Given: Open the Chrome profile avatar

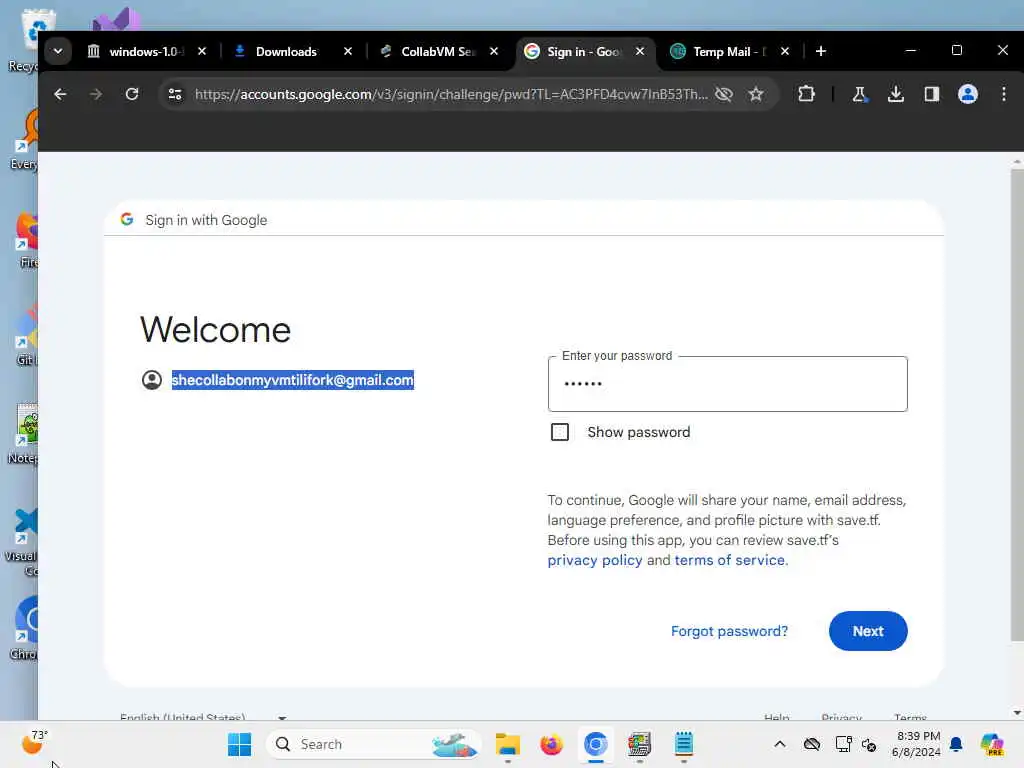Looking at the screenshot, I should [x=968, y=94].
